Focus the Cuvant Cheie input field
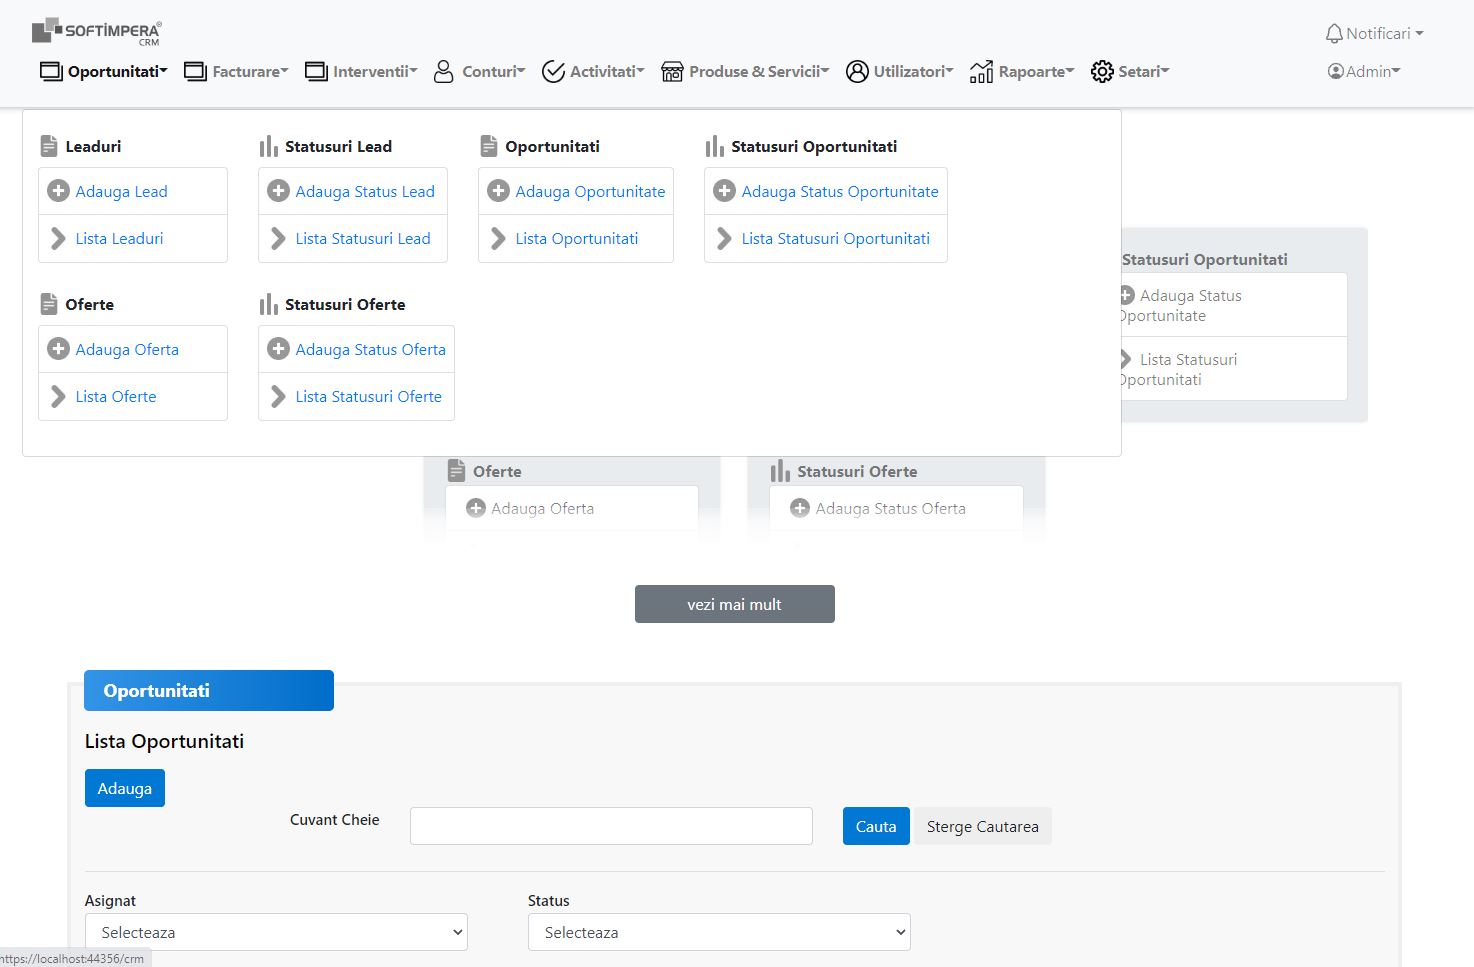The width and height of the screenshot is (1474, 967). click(611, 826)
